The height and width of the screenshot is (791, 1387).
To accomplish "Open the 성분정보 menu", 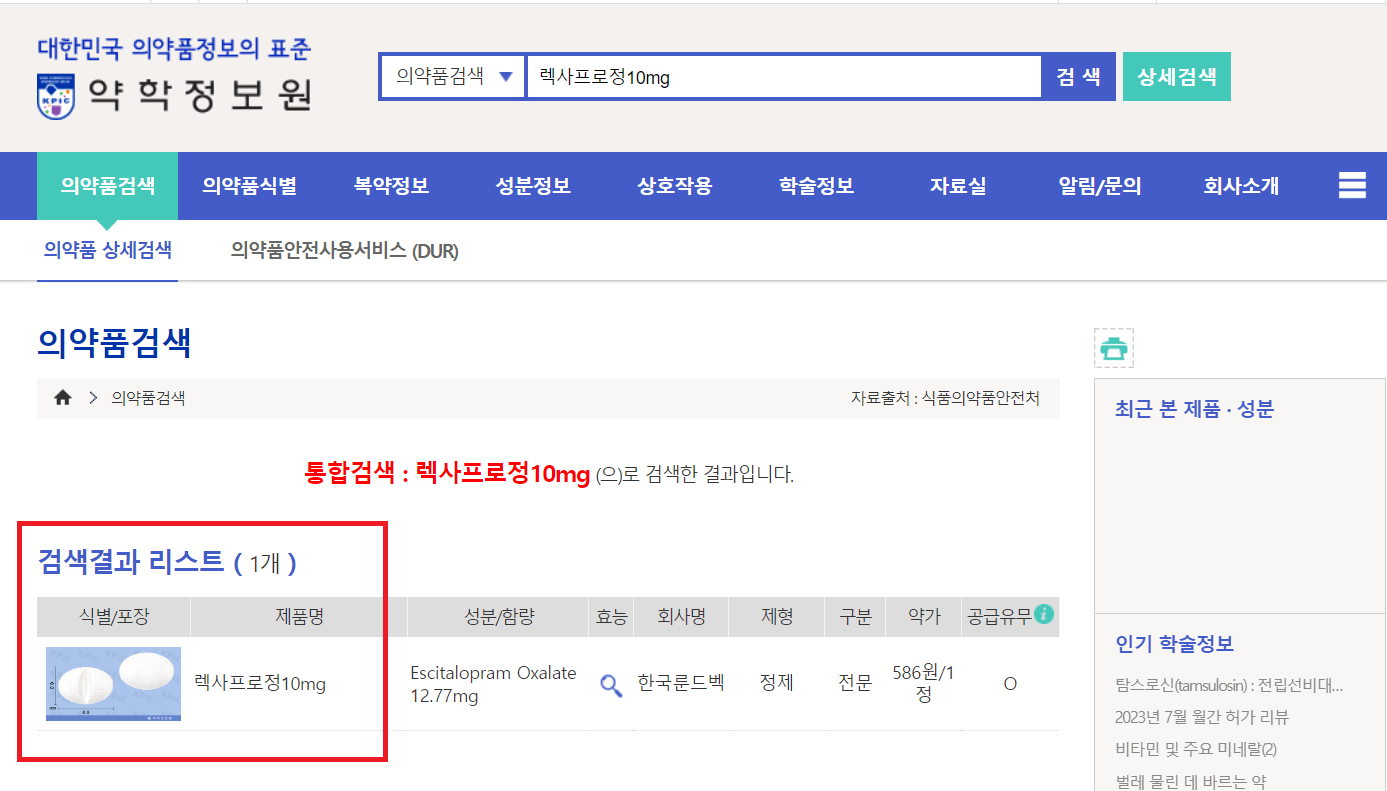I will click(x=533, y=186).
